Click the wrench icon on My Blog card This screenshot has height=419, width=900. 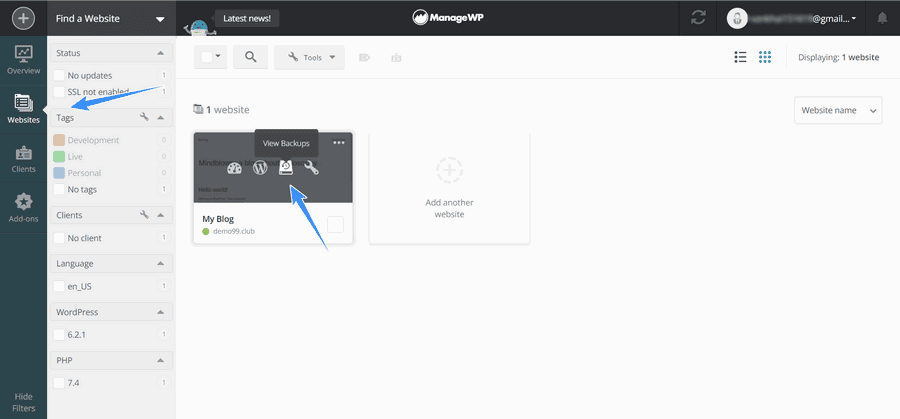pos(311,168)
